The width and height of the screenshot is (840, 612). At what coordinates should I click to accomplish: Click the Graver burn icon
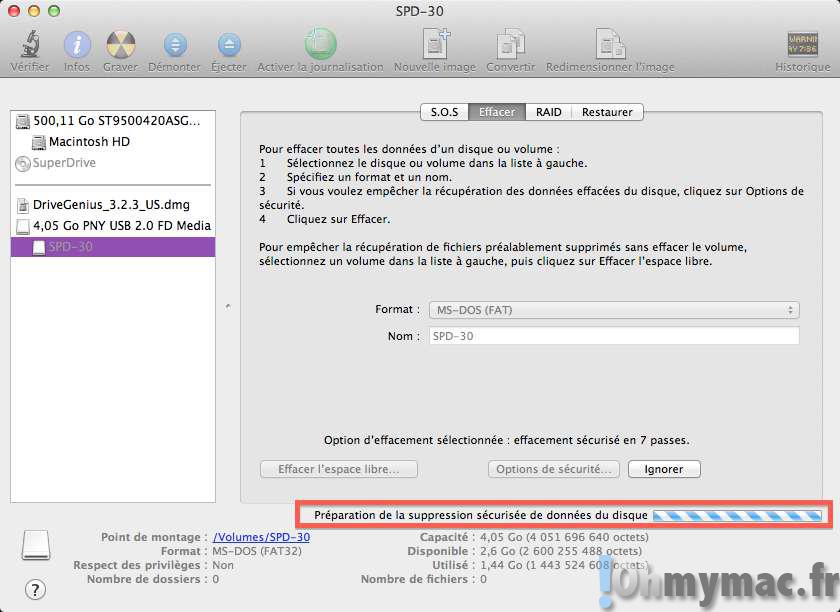click(121, 45)
